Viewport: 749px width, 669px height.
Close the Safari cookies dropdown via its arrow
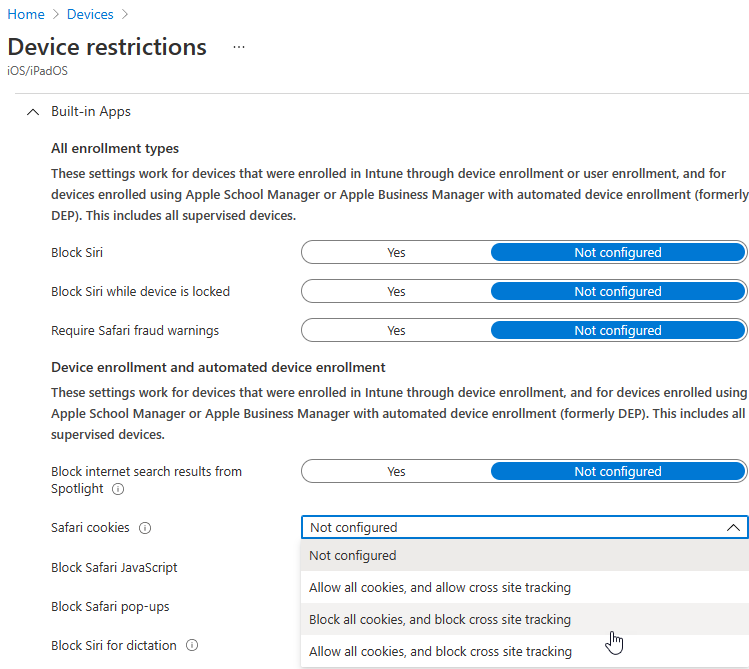coord(733,528)
